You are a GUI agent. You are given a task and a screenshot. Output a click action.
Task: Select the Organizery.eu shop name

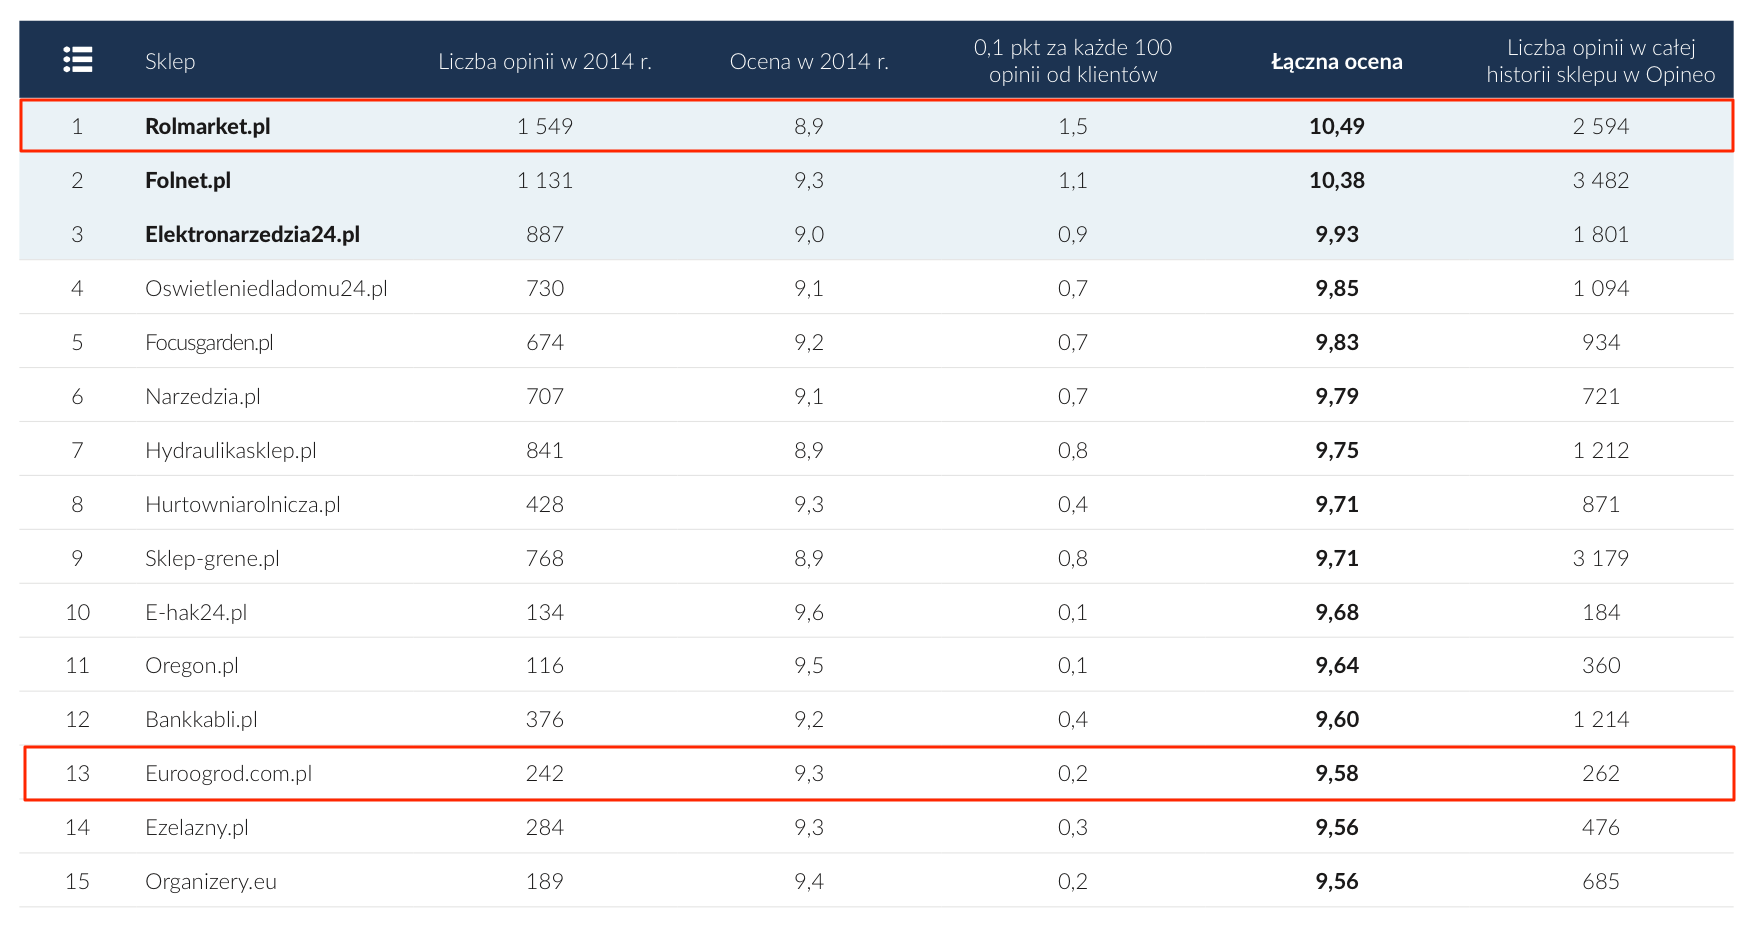pyautogui.click(x=211, y=881)
